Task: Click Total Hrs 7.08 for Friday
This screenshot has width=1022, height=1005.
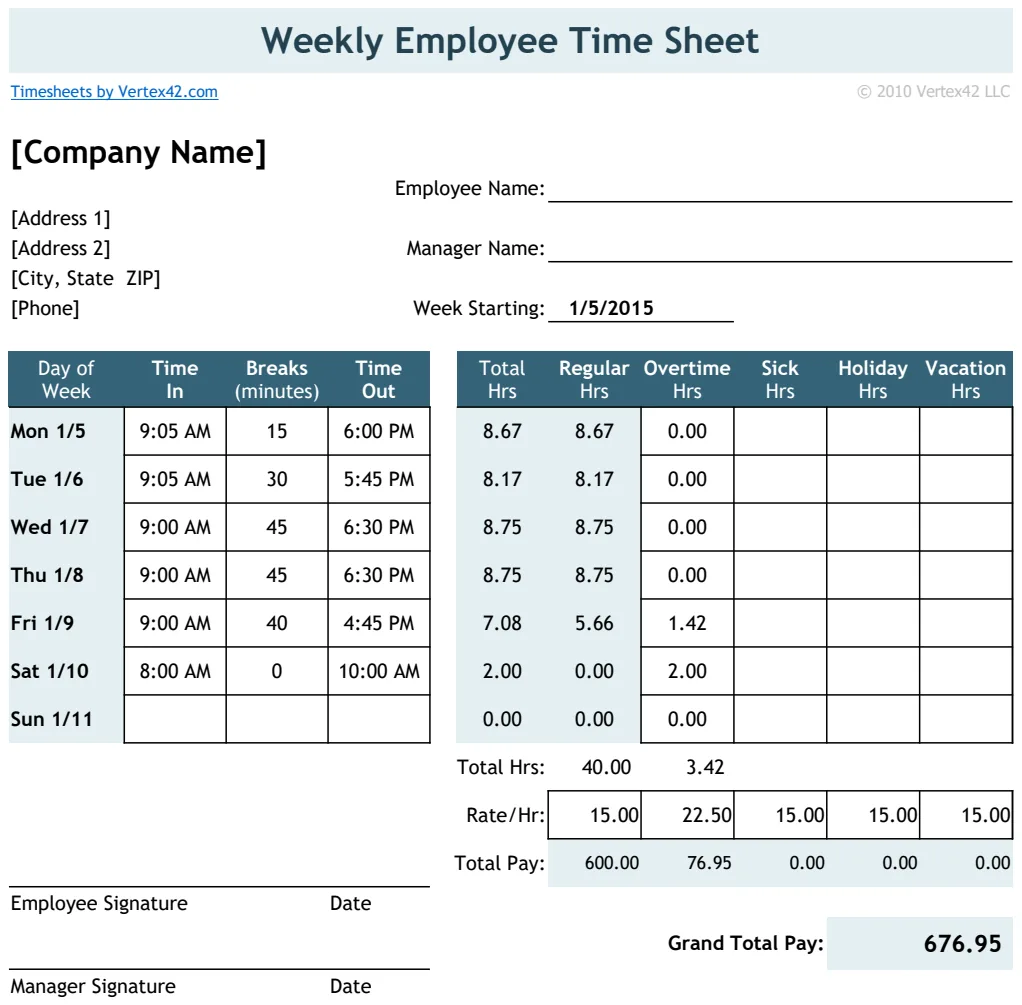Action: pos(502,623)
